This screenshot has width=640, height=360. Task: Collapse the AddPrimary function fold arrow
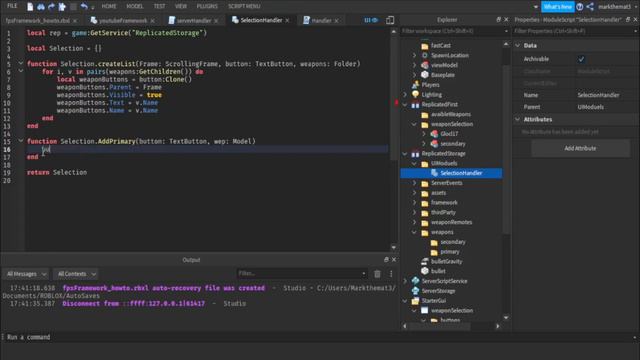click(x=21, y=141)
